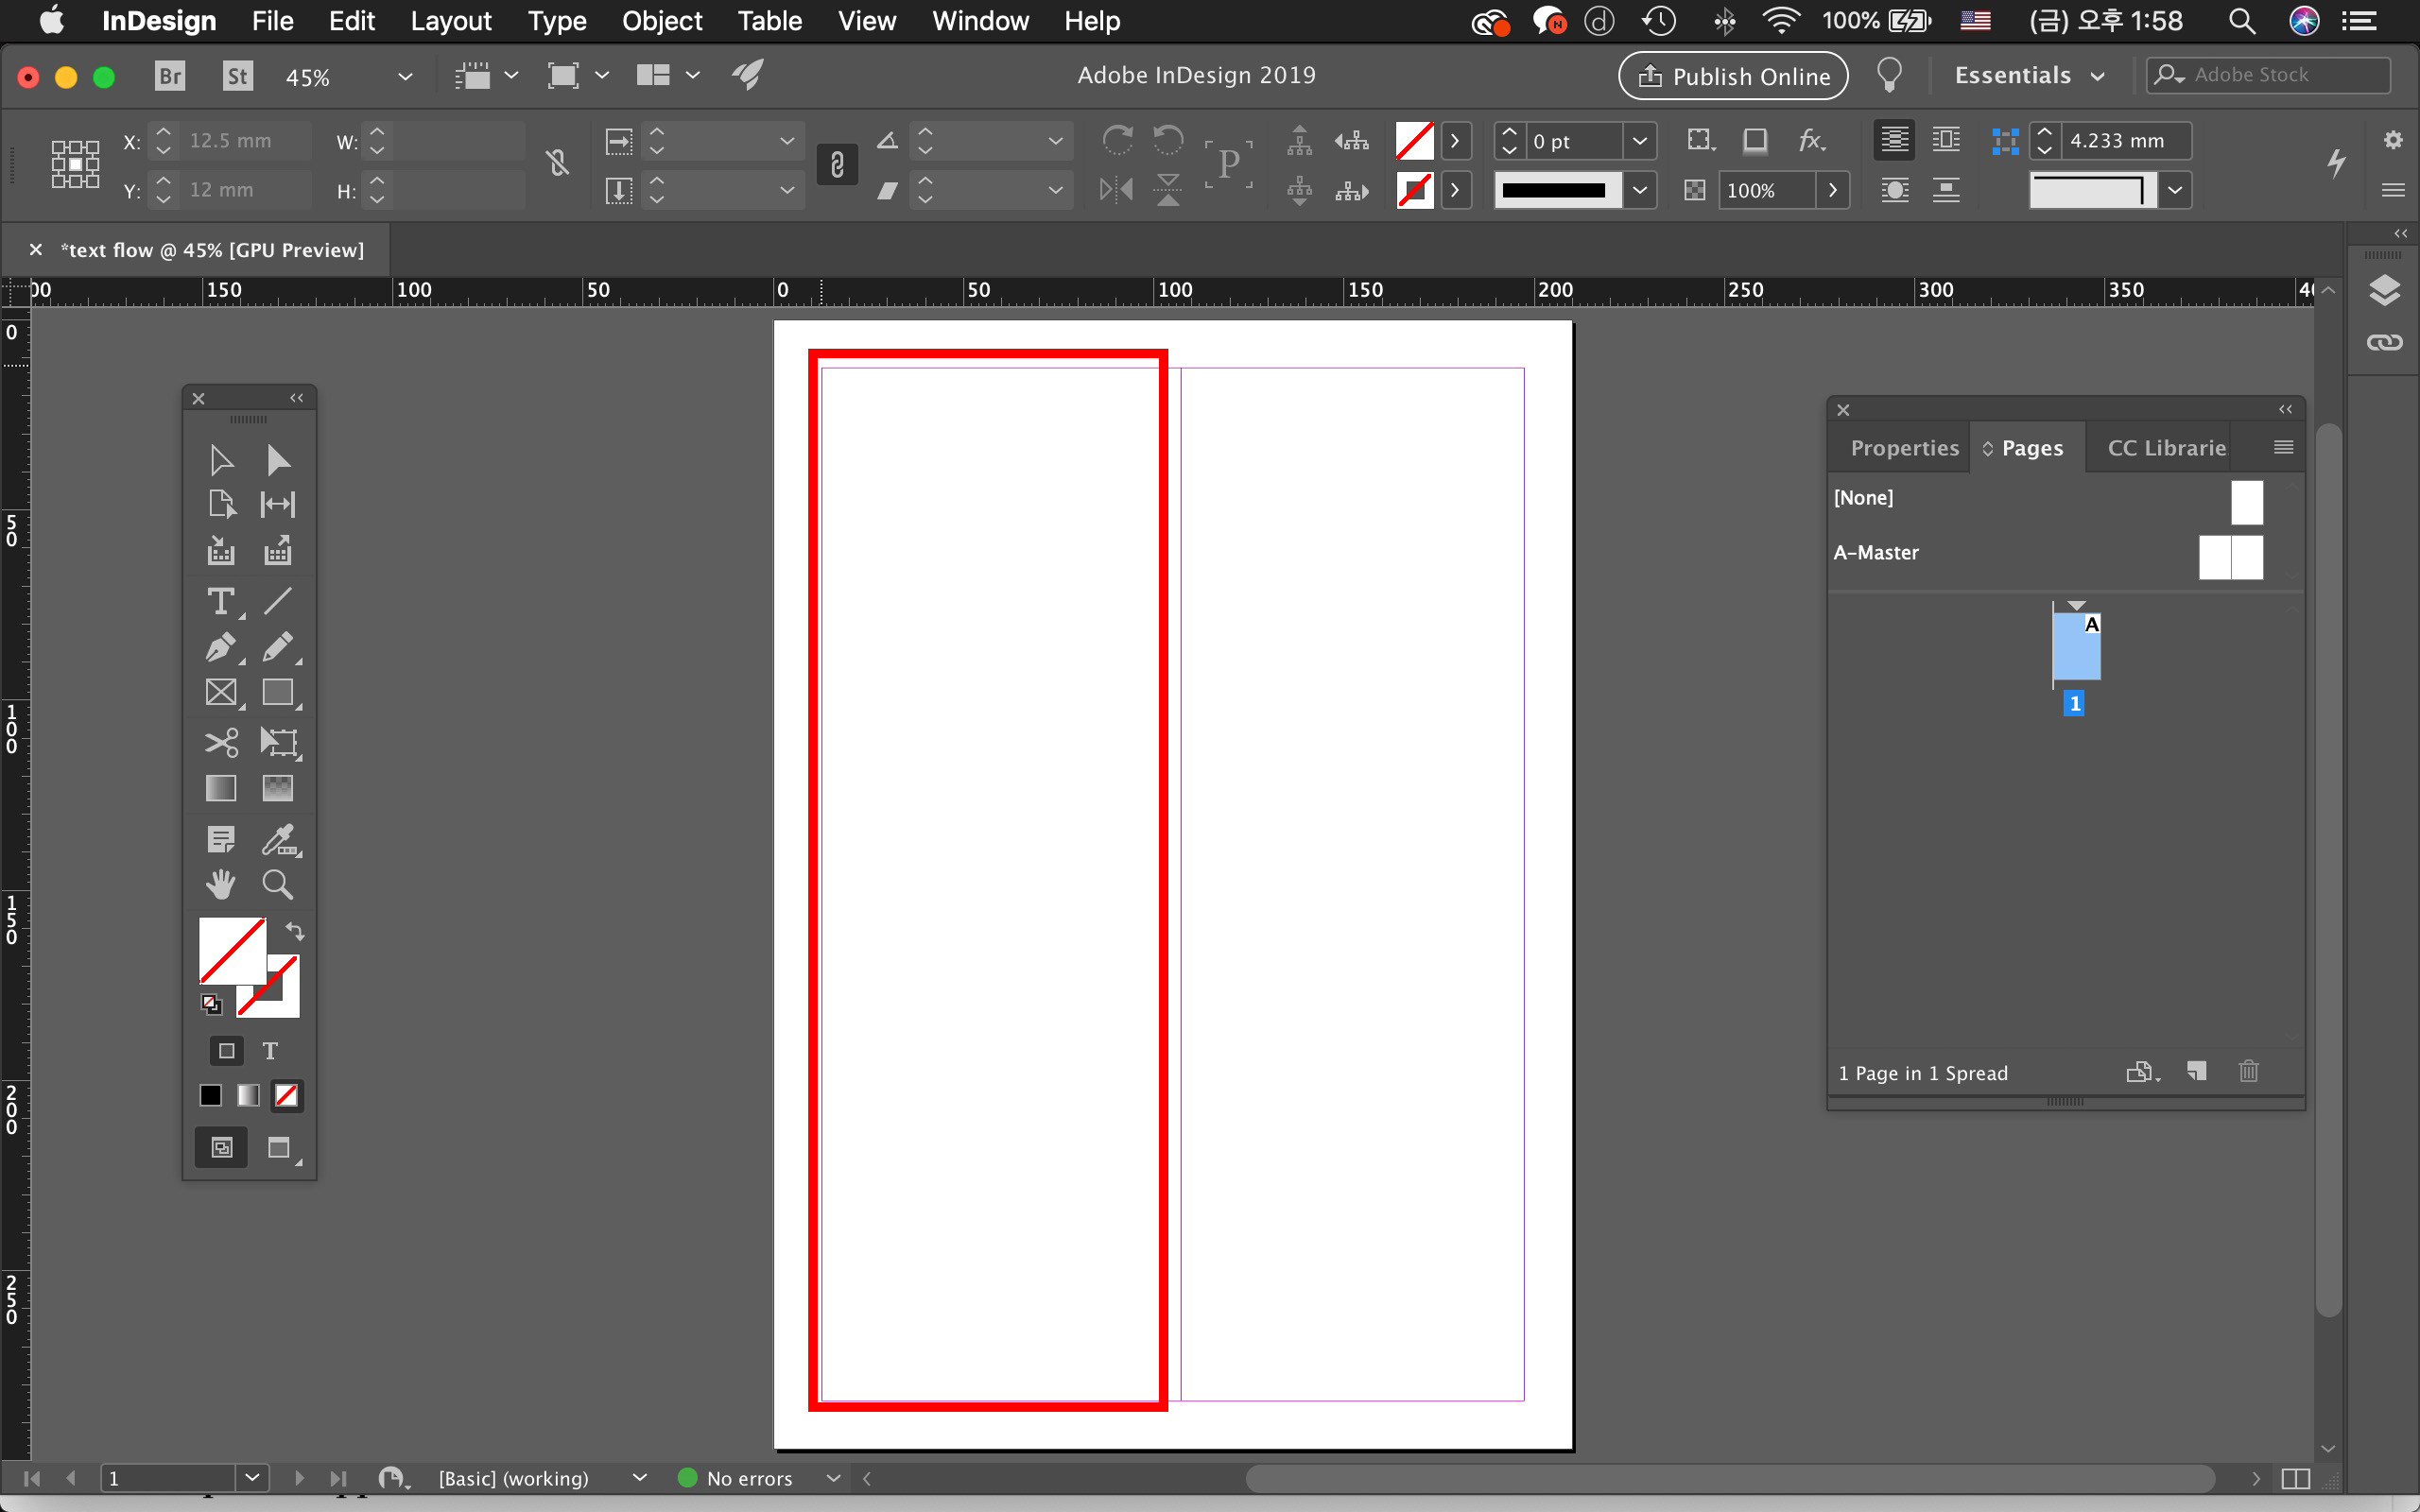Switch to the Properties tab
This screenshot has width=2420, height=1512.
coord(1904,448)
